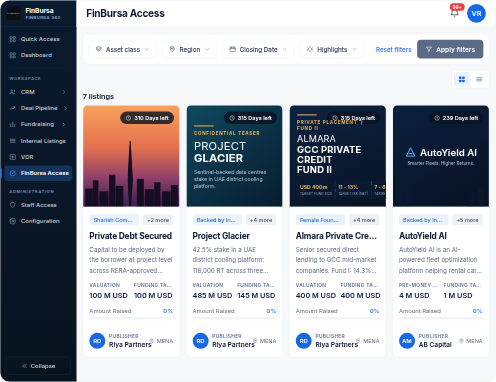Click the Female Foun... tag

[319, 220]
